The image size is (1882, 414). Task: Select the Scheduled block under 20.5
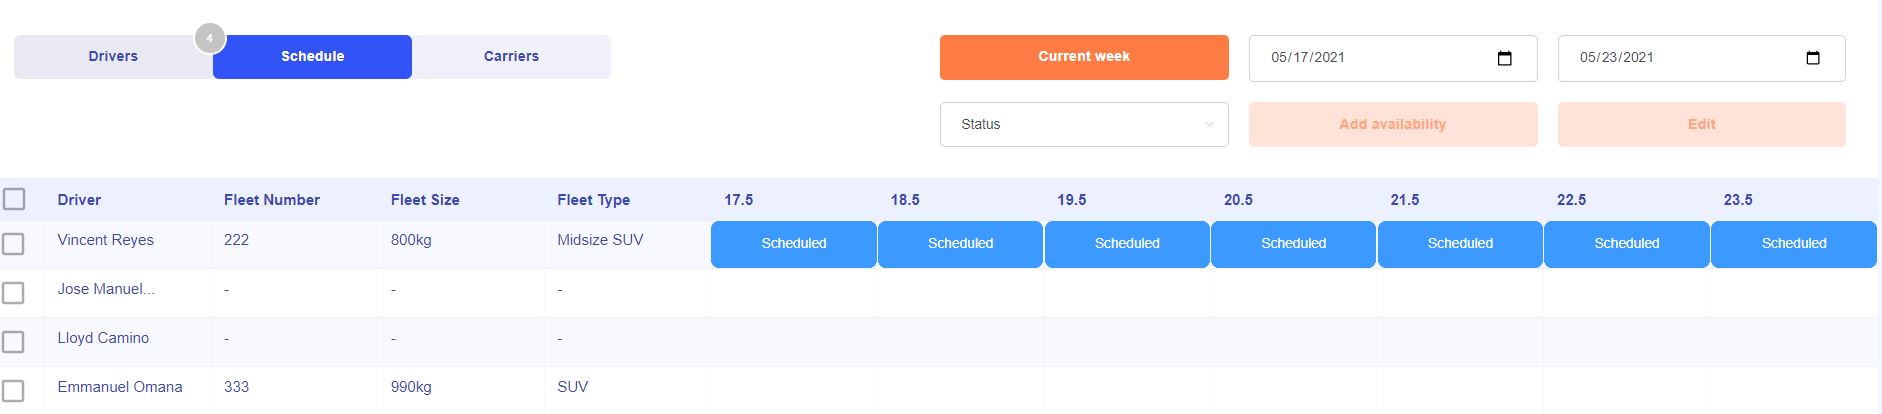[1293, 244]
